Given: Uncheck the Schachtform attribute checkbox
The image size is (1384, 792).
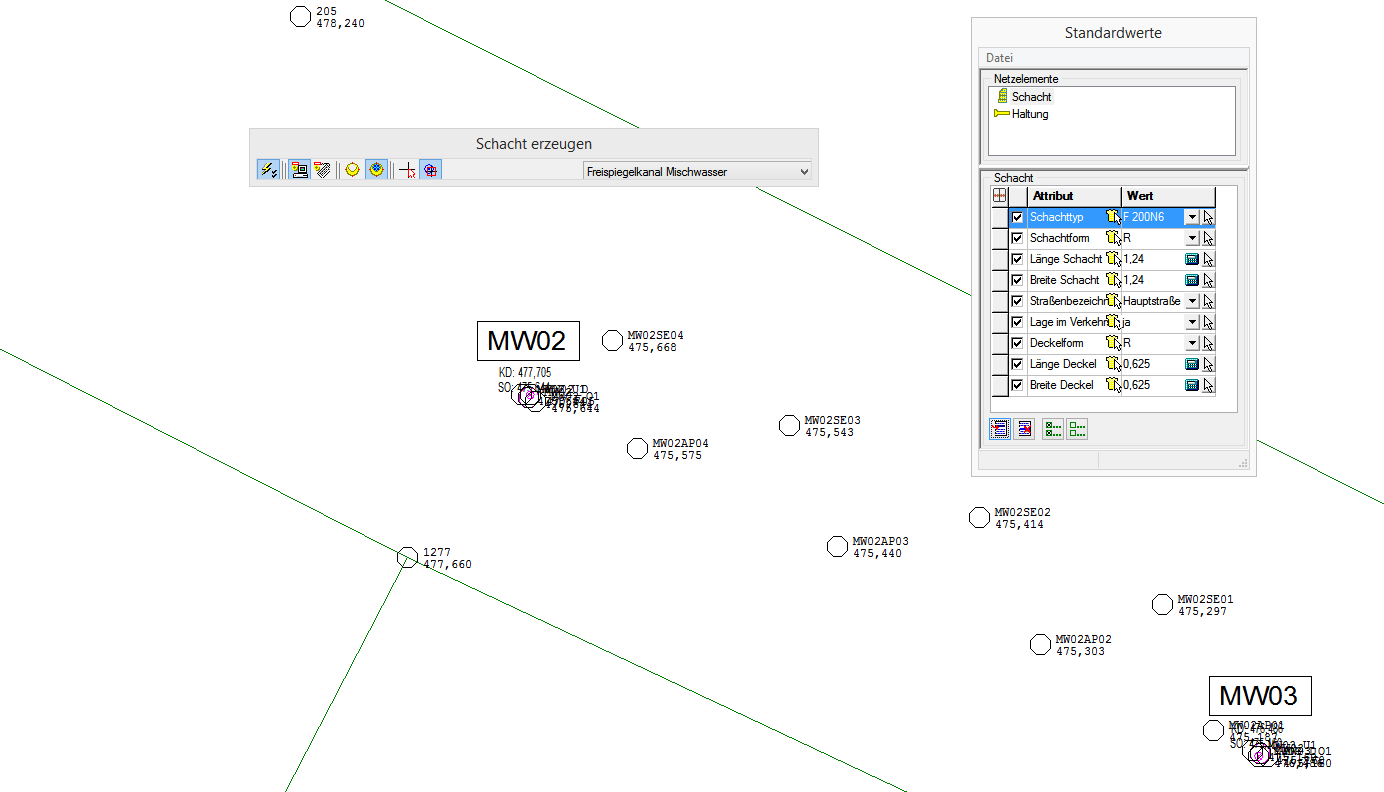Looking at the screenshot, I should [1018, 238].
